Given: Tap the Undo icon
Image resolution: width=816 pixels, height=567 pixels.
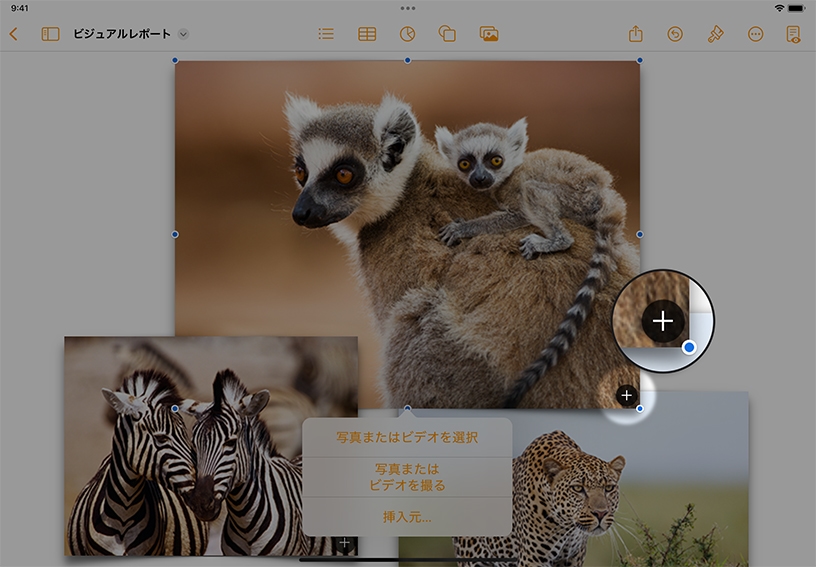Looking at the screenshot, I should pyautogui.click(x=675, y=34).
